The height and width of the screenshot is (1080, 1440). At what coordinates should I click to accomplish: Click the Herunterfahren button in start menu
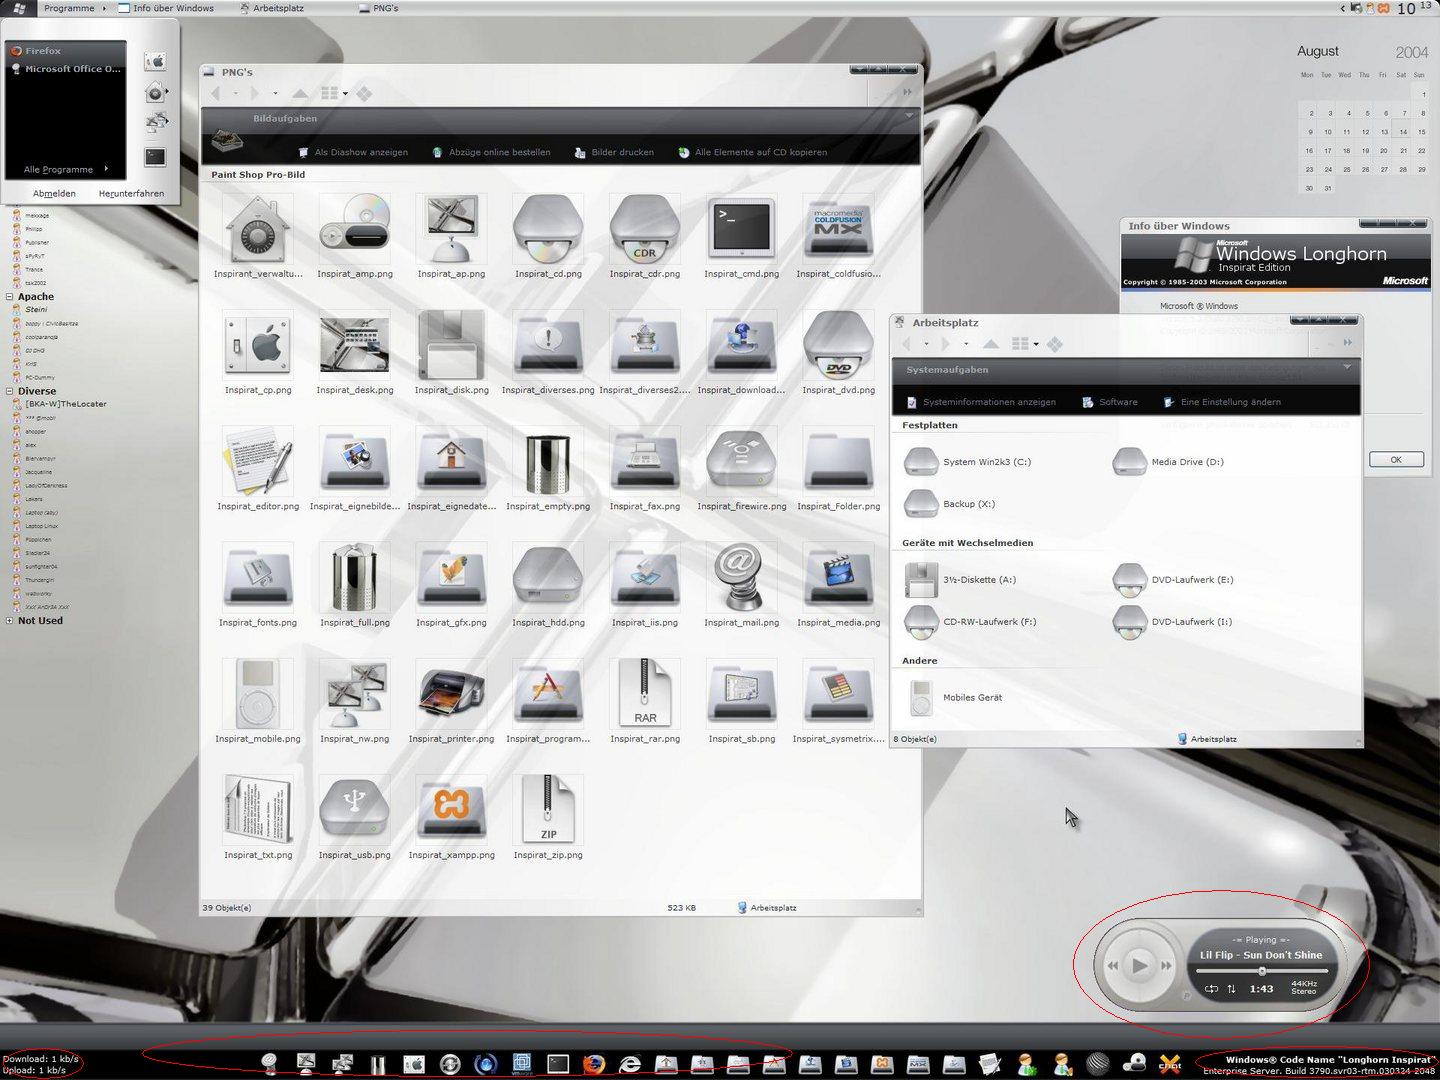(x=131, y=193)
